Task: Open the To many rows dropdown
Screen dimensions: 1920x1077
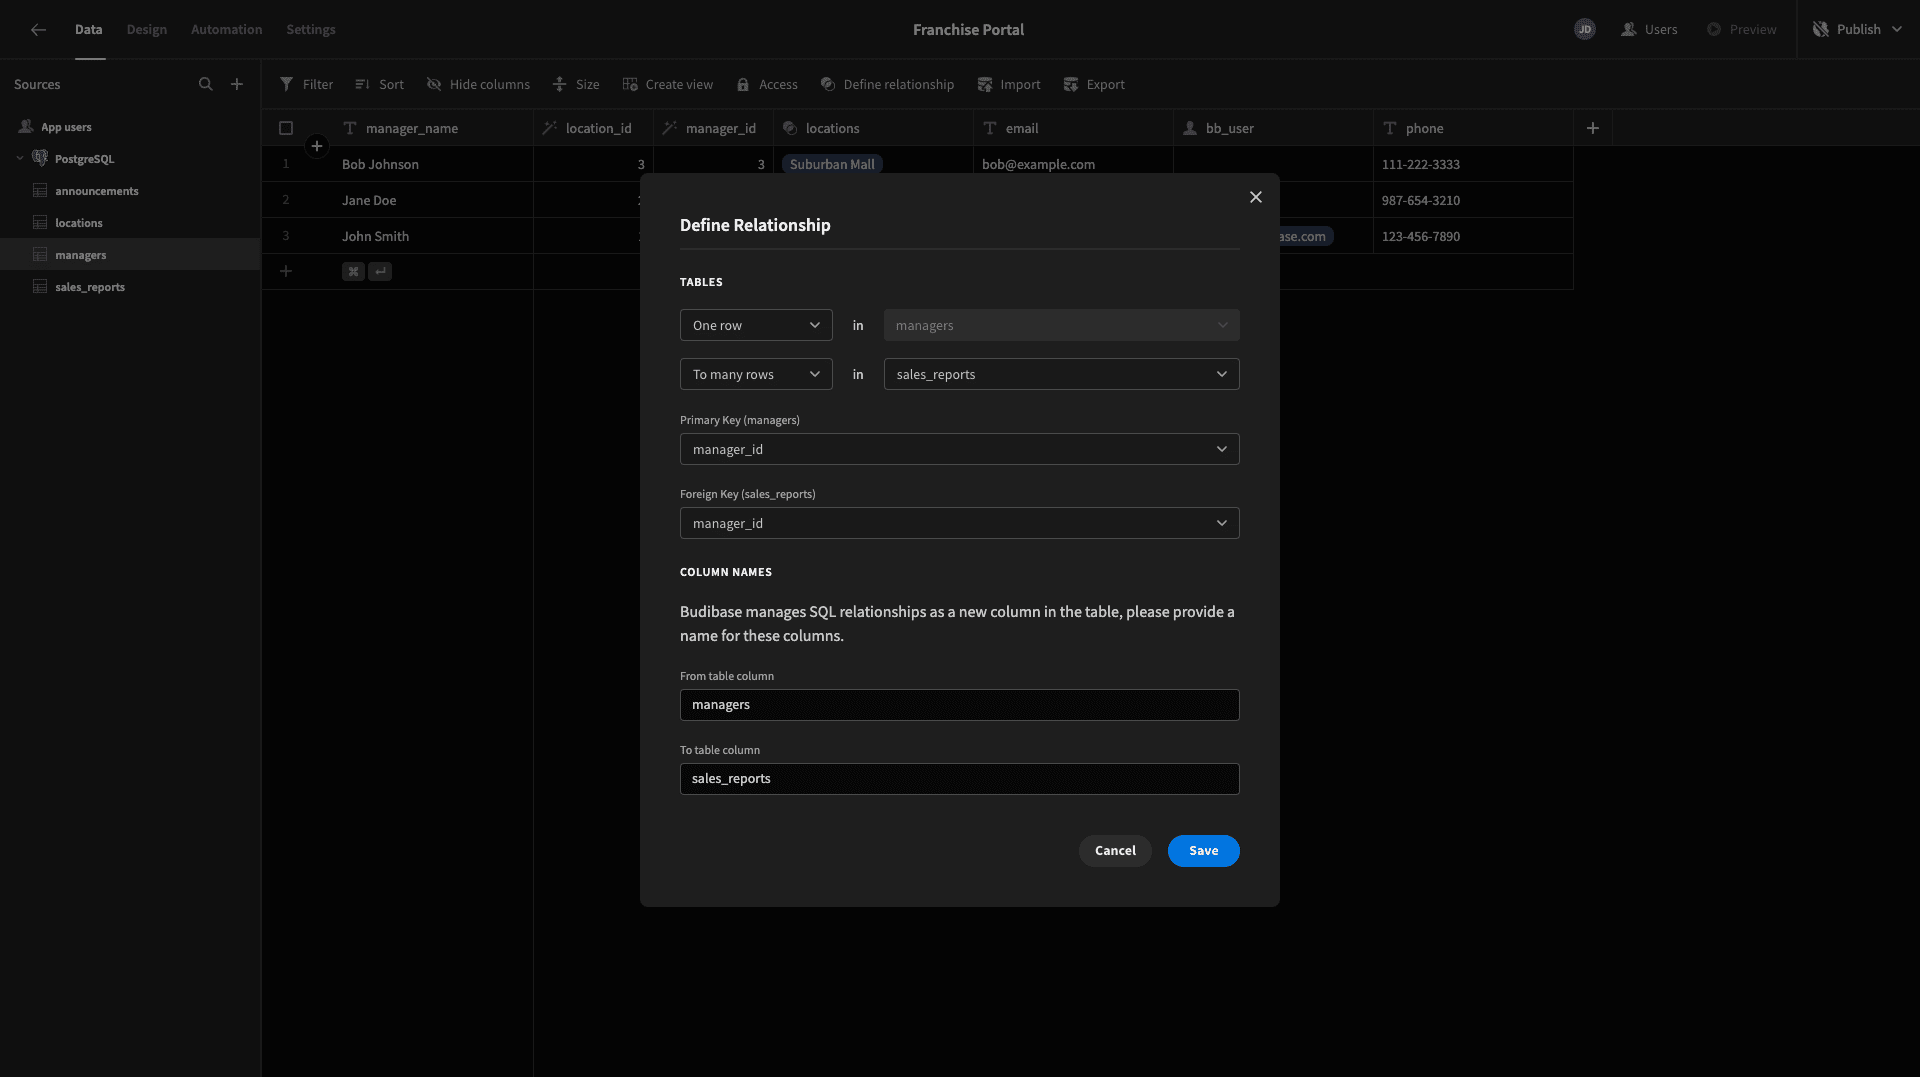Action: point(756,374)
